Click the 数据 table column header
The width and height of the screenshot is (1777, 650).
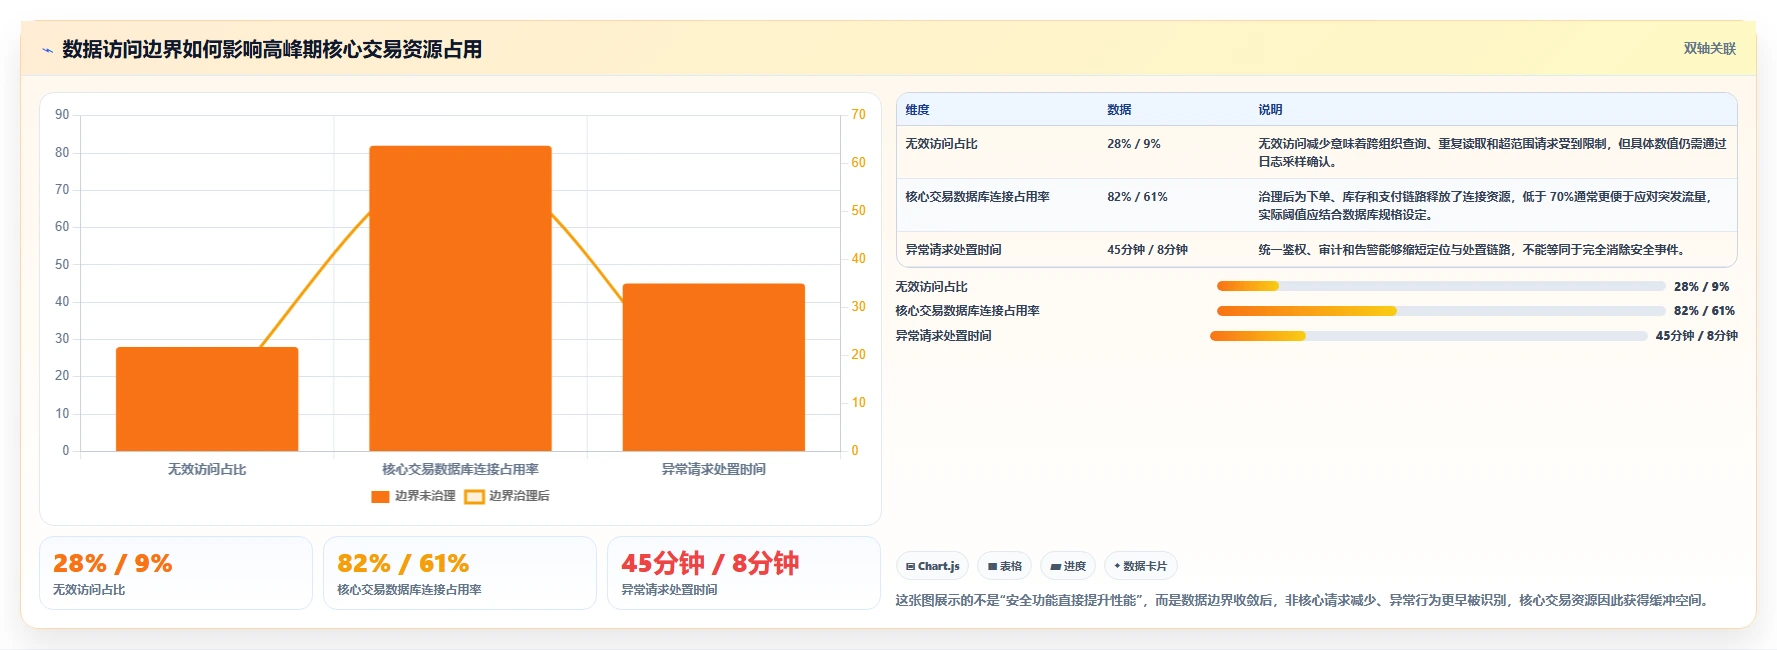click(1119, 110)
